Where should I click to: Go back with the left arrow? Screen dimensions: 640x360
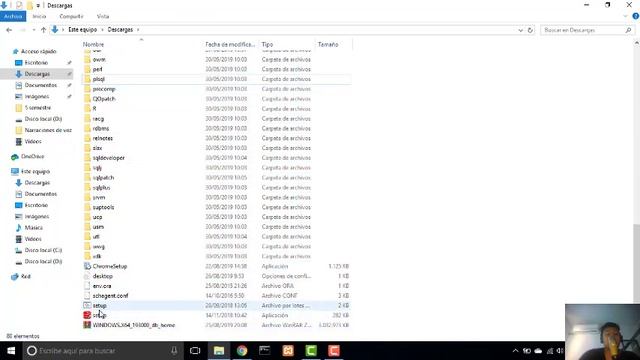click(9, 30)
